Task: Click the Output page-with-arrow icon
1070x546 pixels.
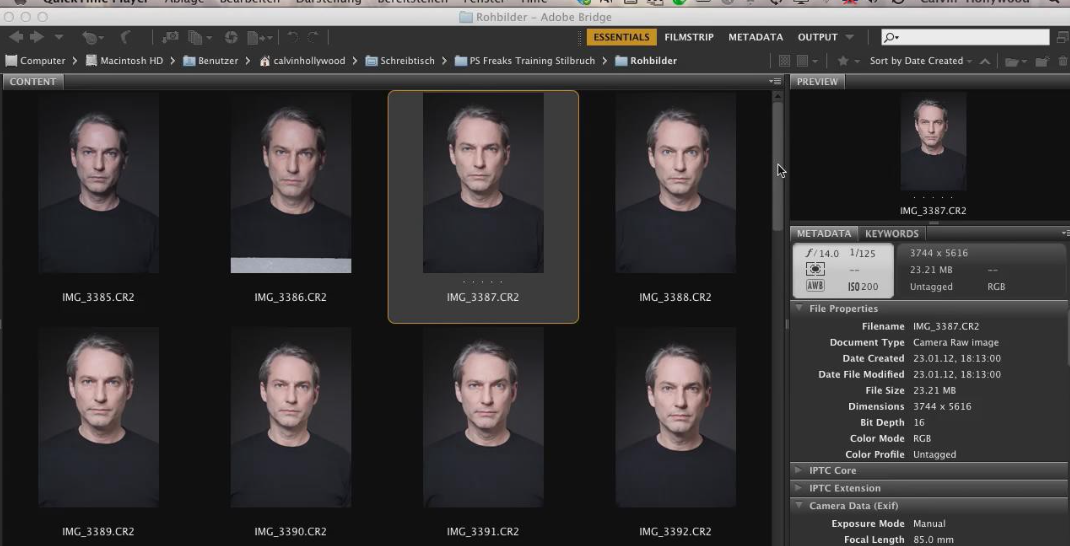Action: point(259,38)
